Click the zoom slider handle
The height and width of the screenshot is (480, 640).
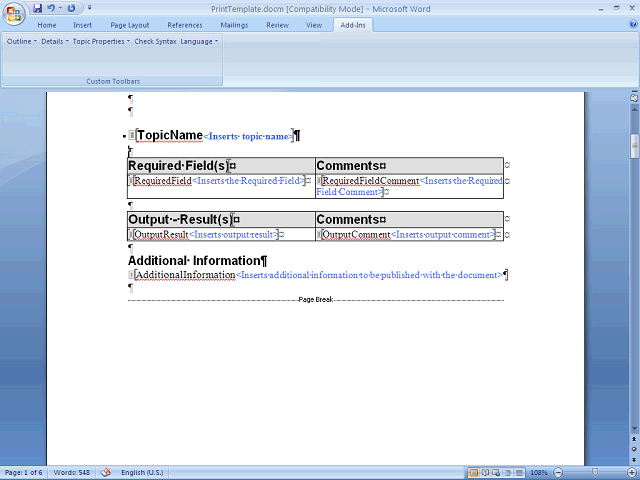[596, 473]
